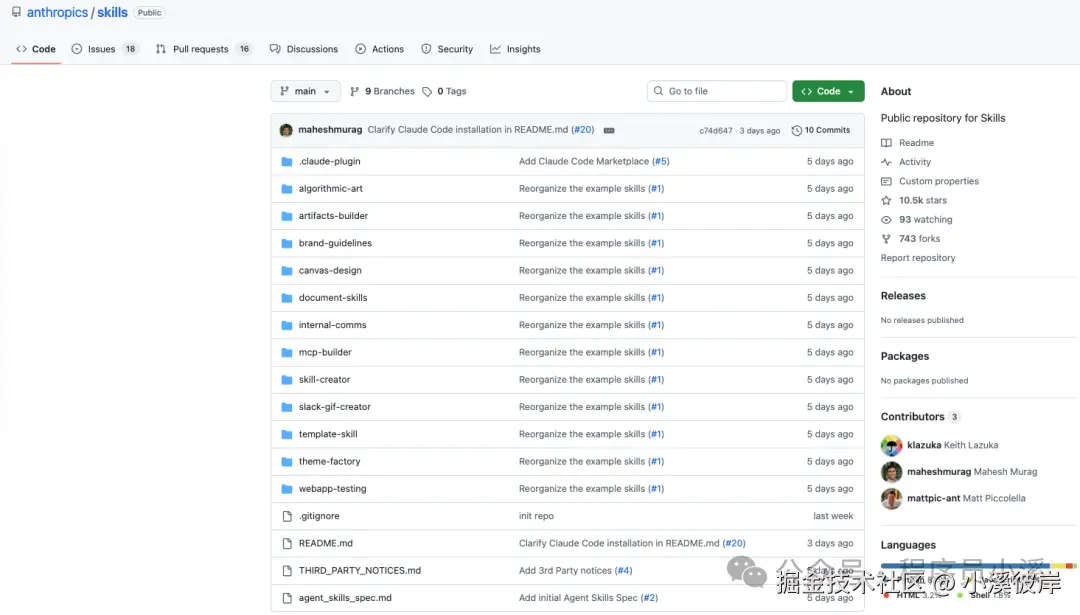Click 'Add initial Agent Skills Spec' message
Screen dimensions: 1080x615
click(578, 598)
